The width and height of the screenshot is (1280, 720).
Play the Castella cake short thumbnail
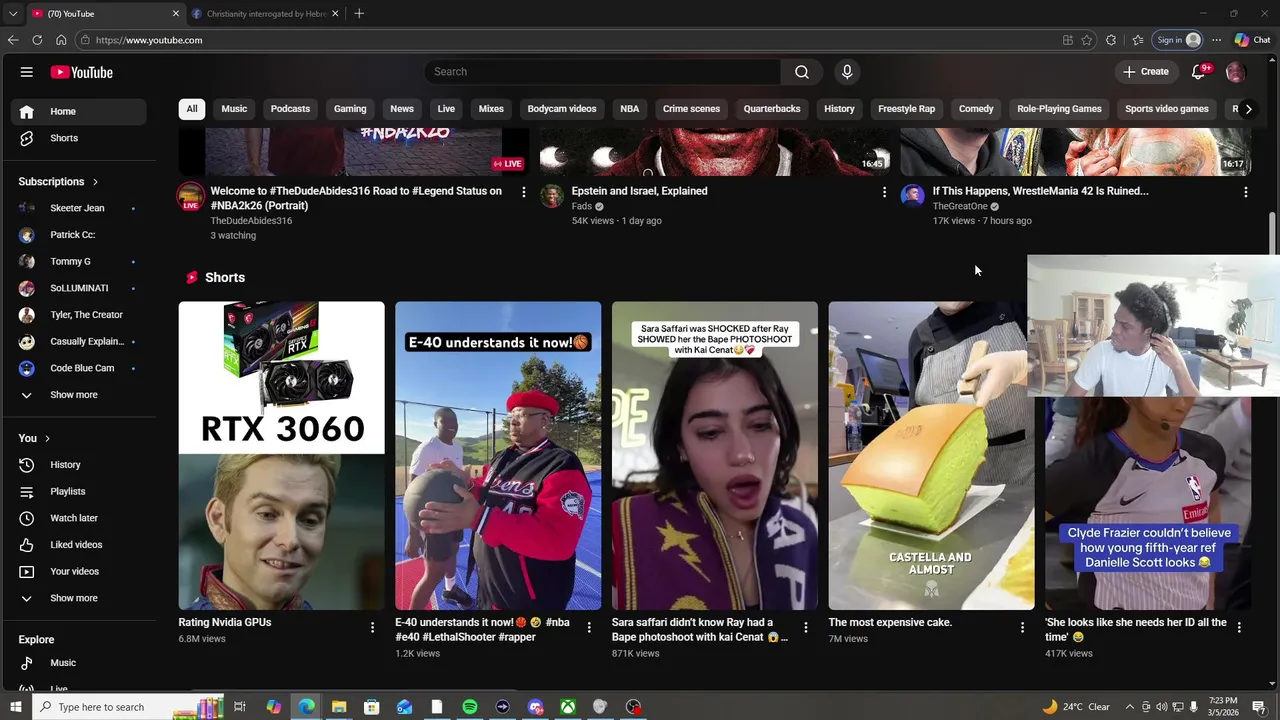(x=931, y=455)
